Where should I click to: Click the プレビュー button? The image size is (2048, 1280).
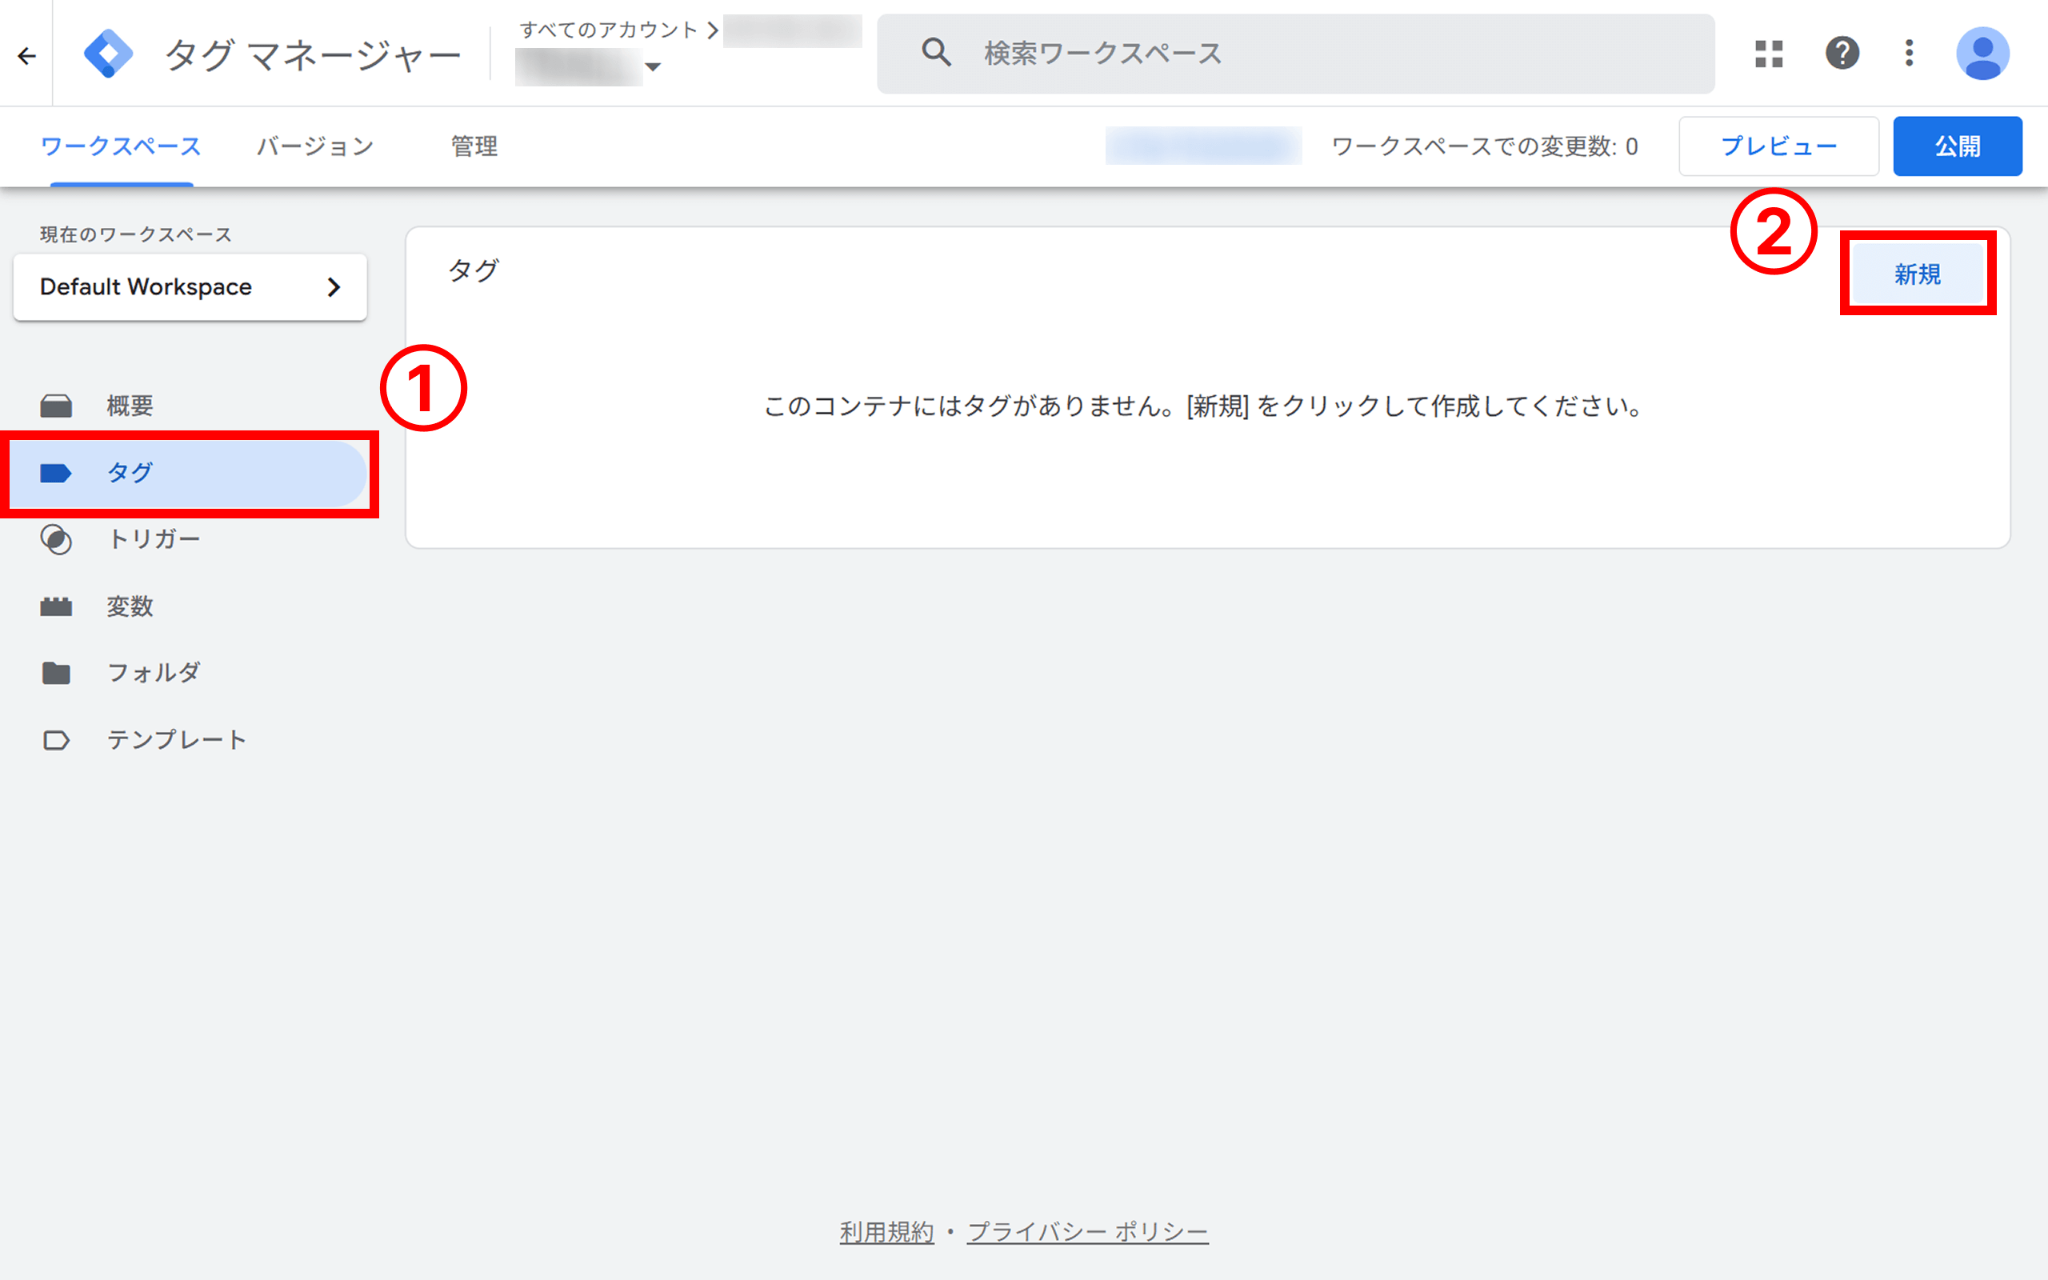coord(1779,145)
